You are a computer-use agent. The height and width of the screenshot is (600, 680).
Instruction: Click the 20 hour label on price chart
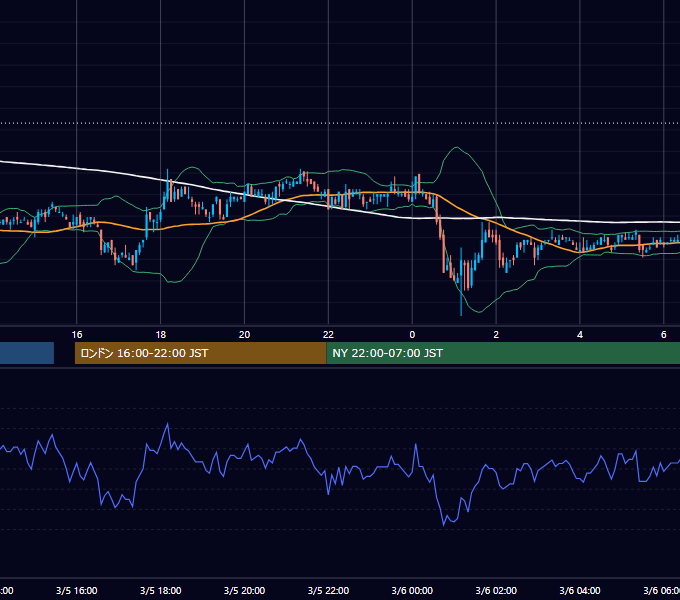pos(245,335)
